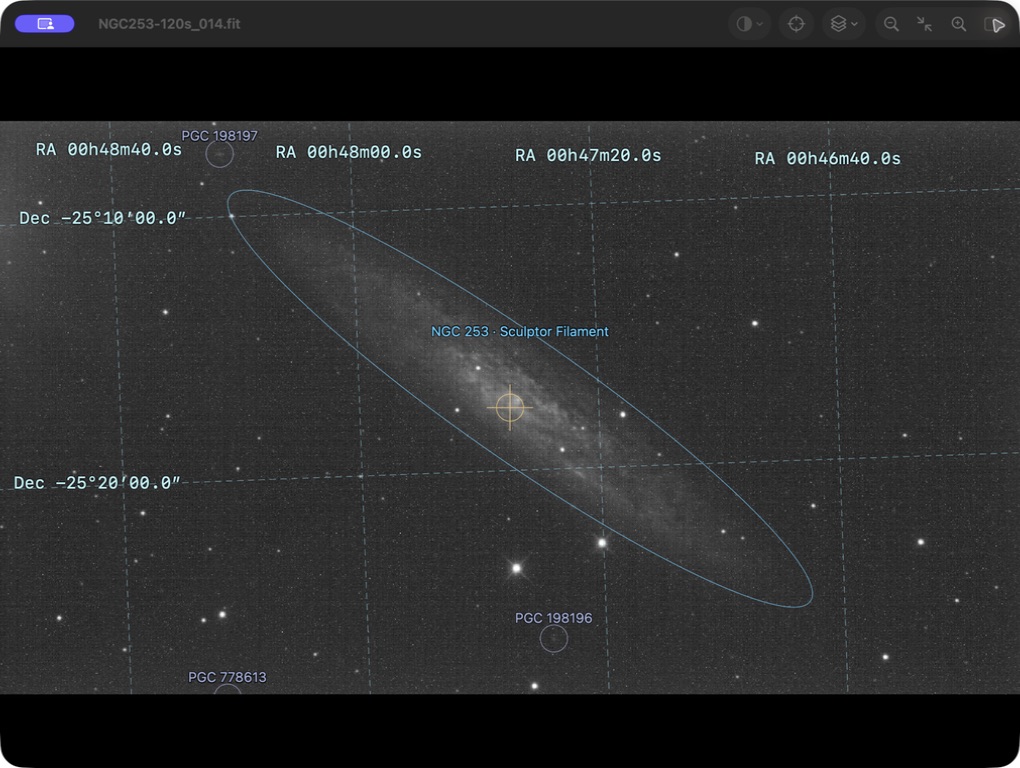Click the PGC 778613 annotation label
The image size is (1020, 768).
point(227,677)
